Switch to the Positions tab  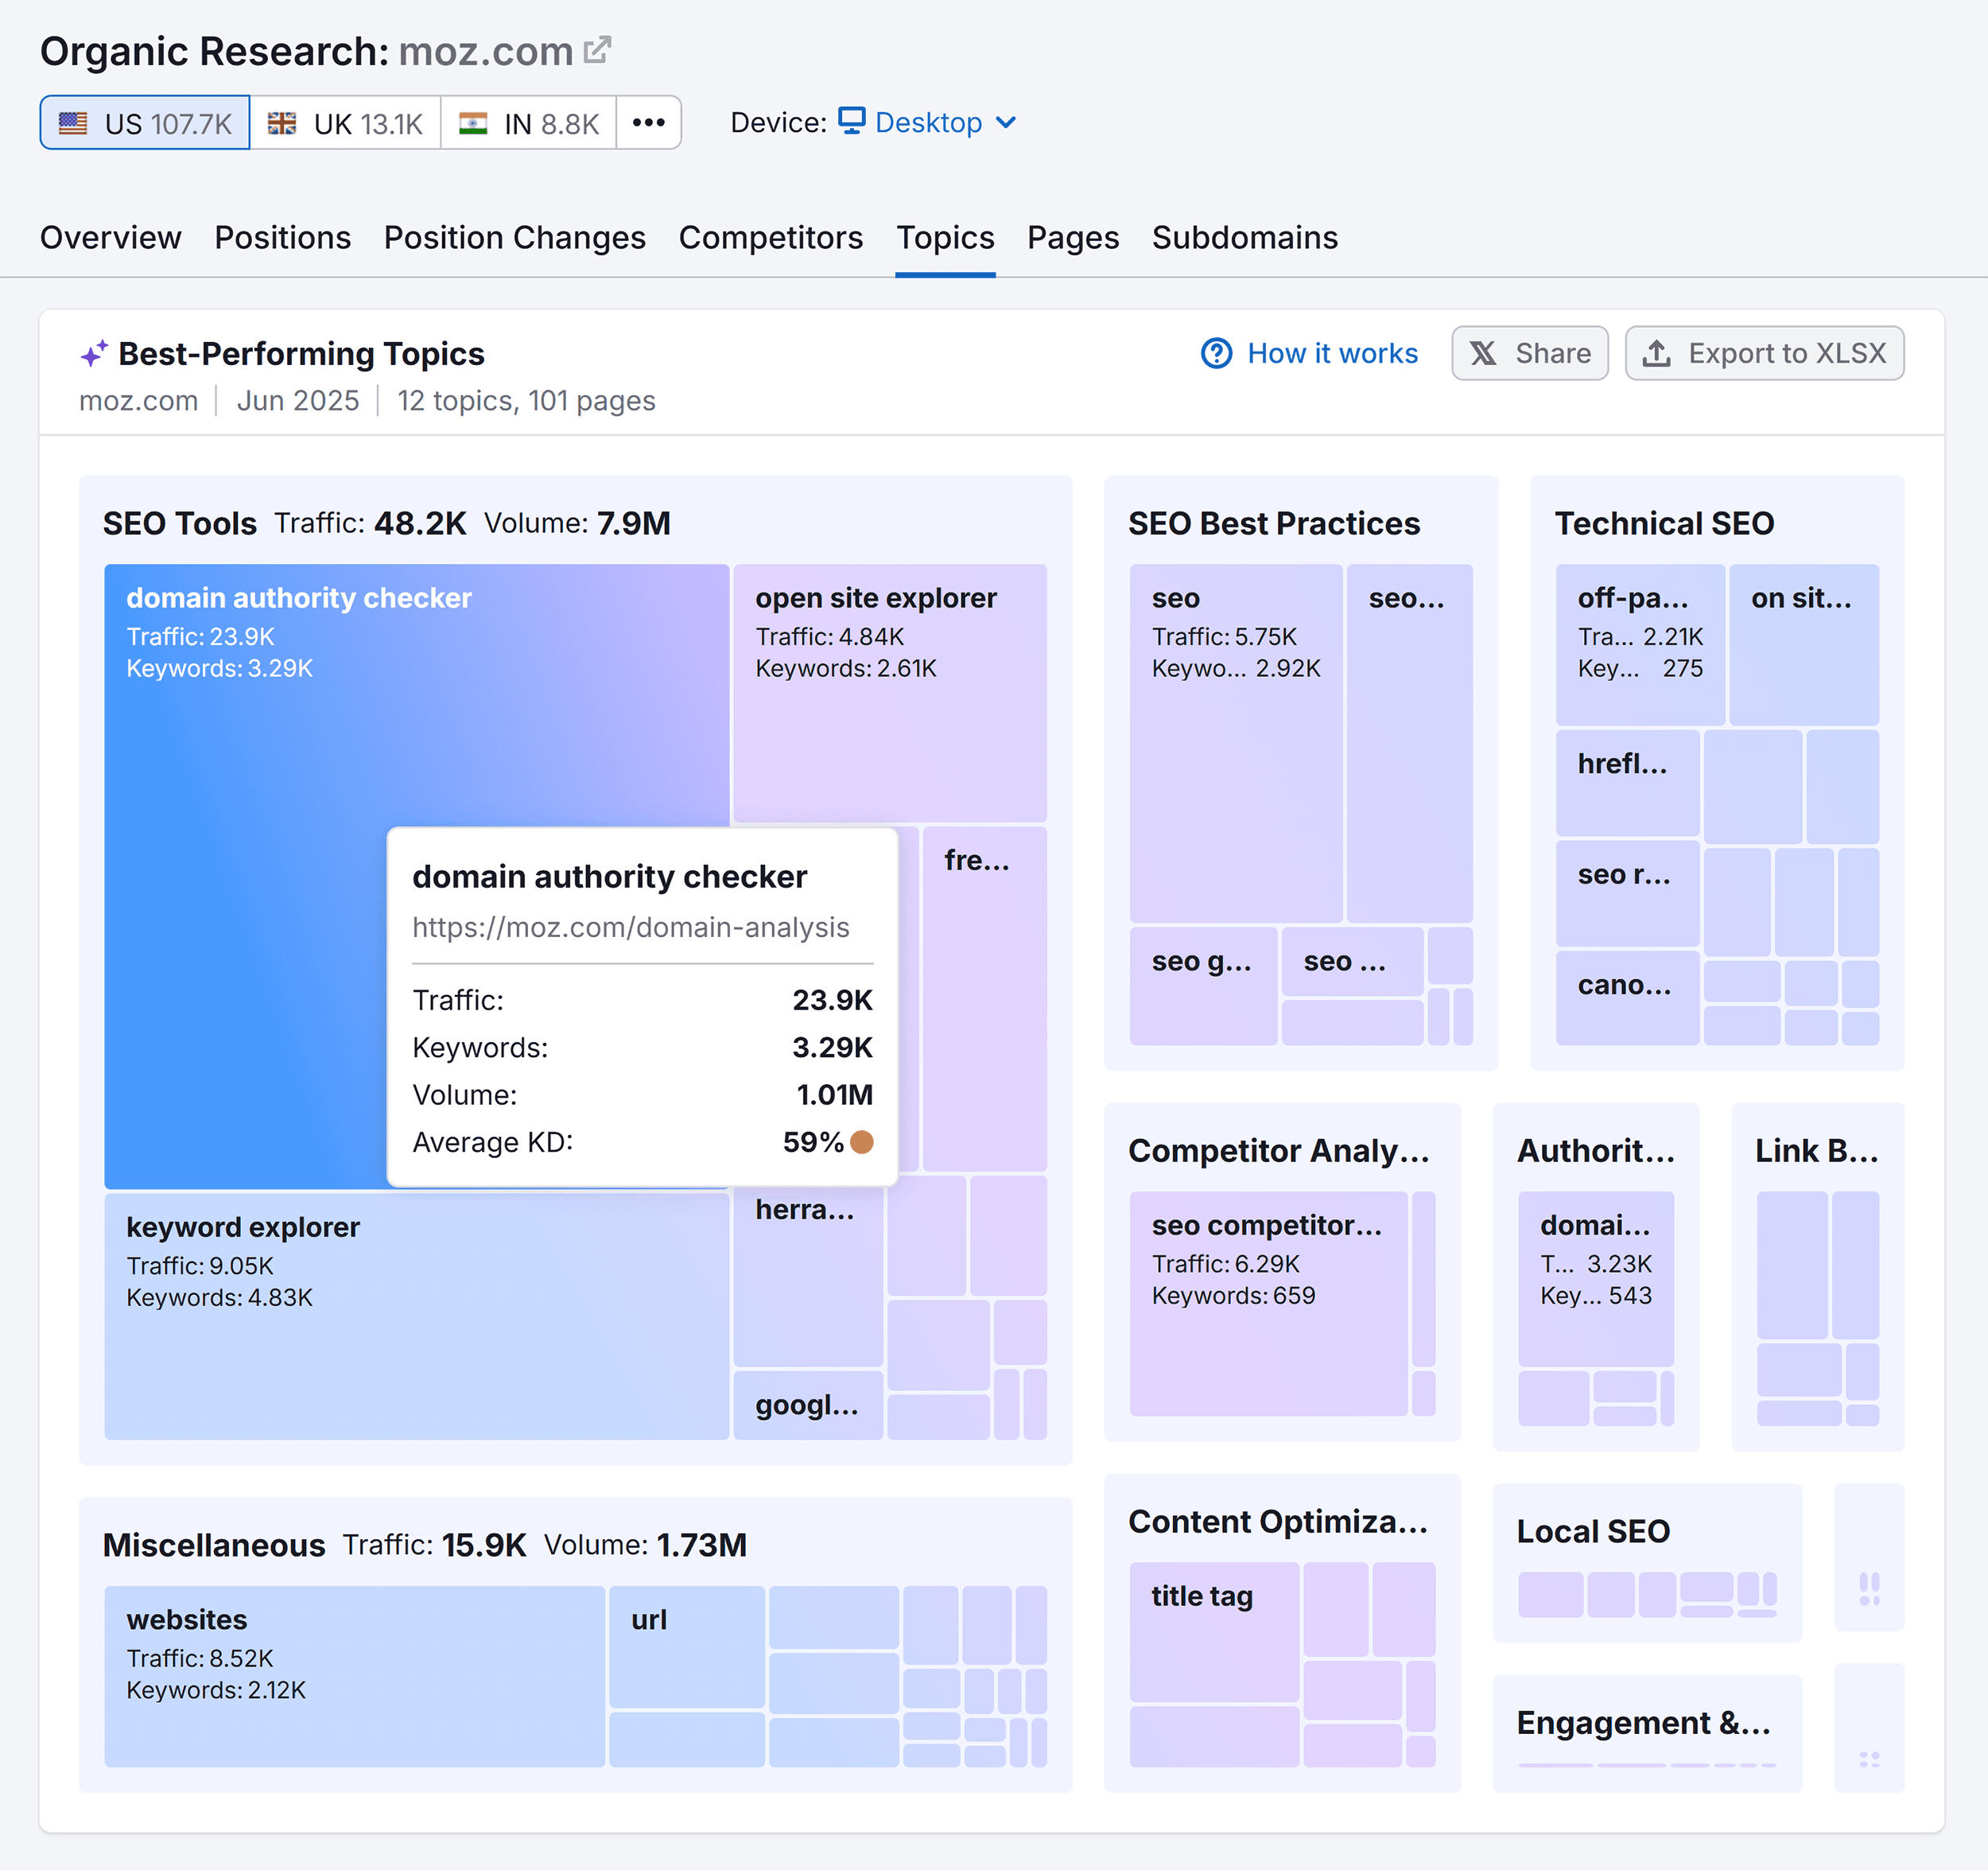point(282,238)
